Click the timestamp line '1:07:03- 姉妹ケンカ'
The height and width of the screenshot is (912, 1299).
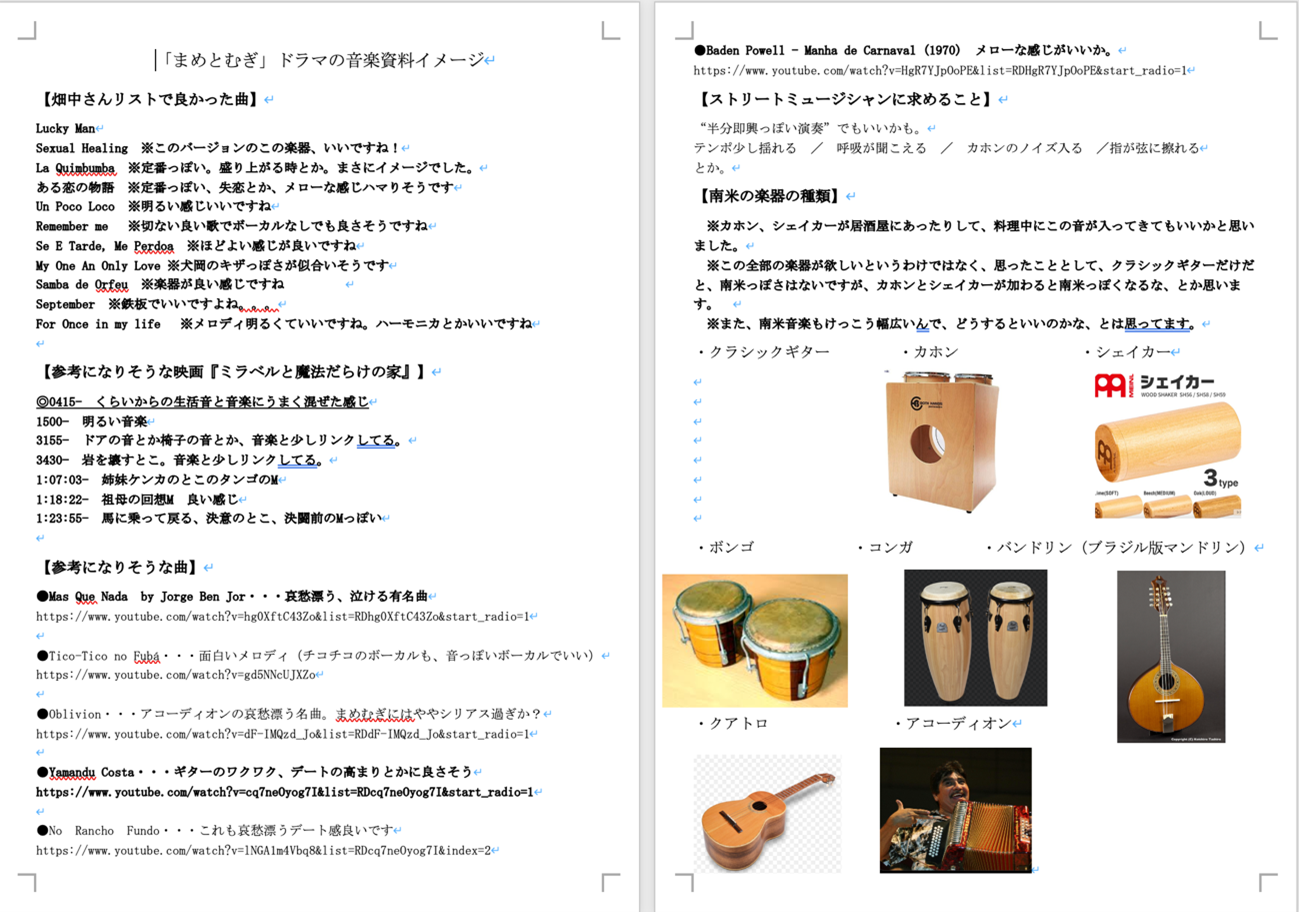coord(157,480)
